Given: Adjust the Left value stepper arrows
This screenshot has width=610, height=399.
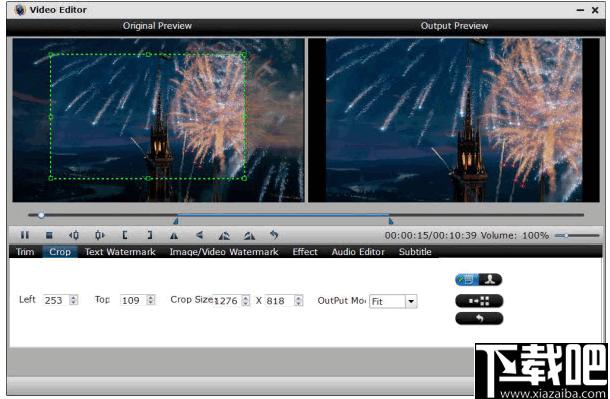Looking at the screenshot, I should coord(74,300).
